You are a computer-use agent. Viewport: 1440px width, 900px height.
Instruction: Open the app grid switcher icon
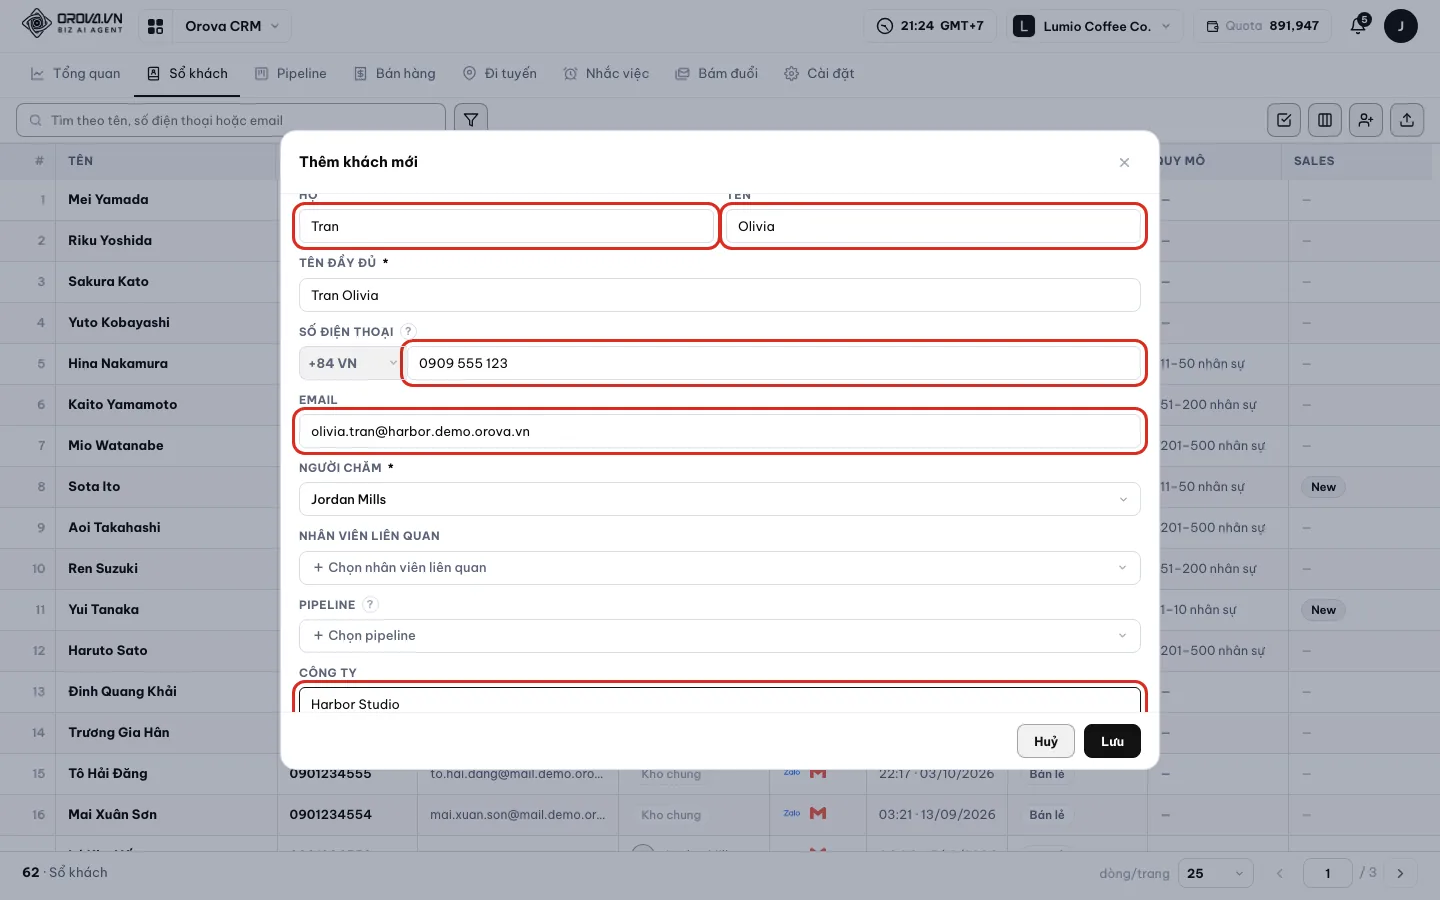point(155,26)
